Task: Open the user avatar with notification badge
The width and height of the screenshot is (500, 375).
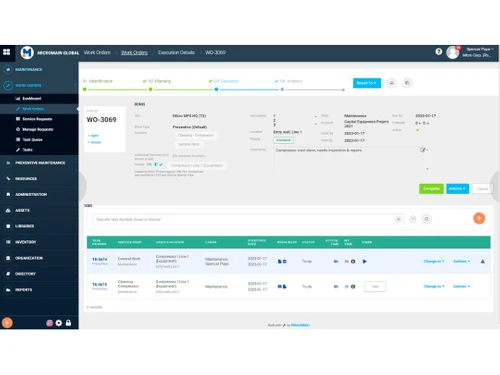Action: coord(453,52)
